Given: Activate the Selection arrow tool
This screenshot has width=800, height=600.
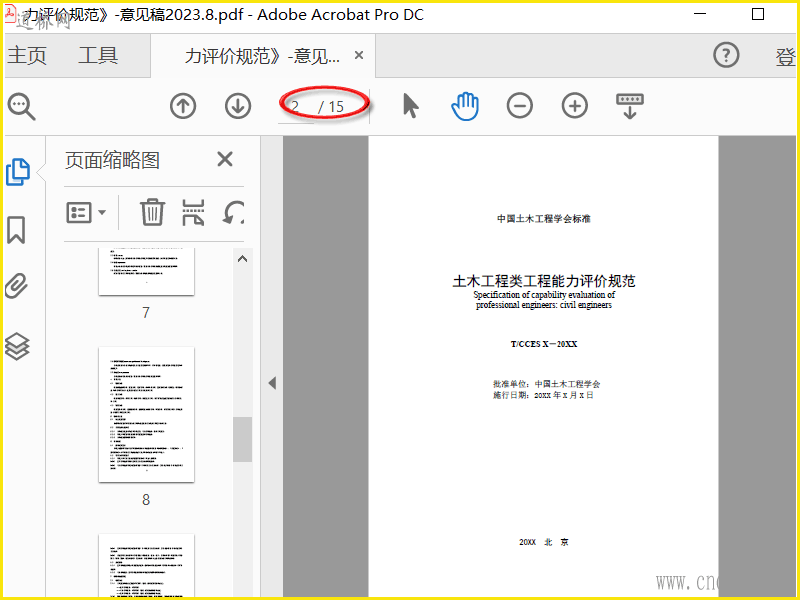Looking at the screenshot, I should click(410, 106).
